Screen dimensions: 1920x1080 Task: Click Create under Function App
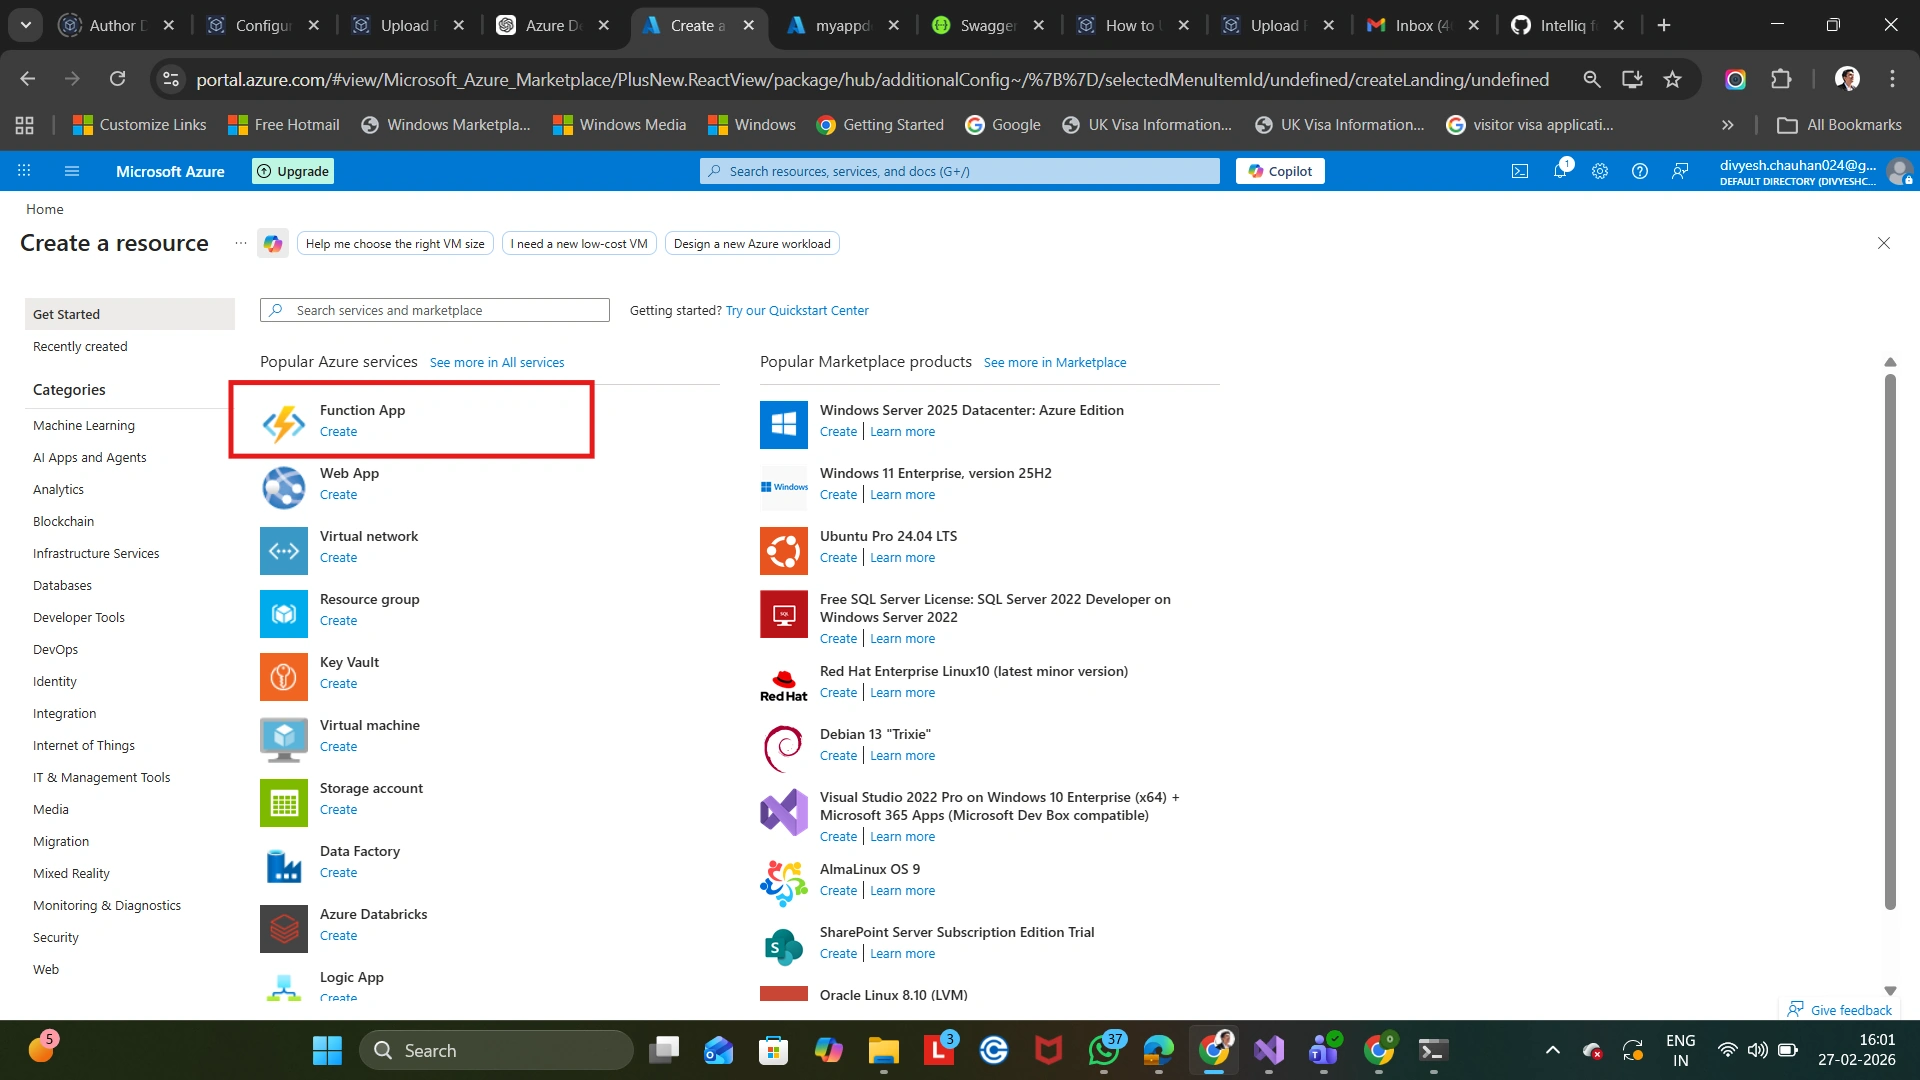338,432
